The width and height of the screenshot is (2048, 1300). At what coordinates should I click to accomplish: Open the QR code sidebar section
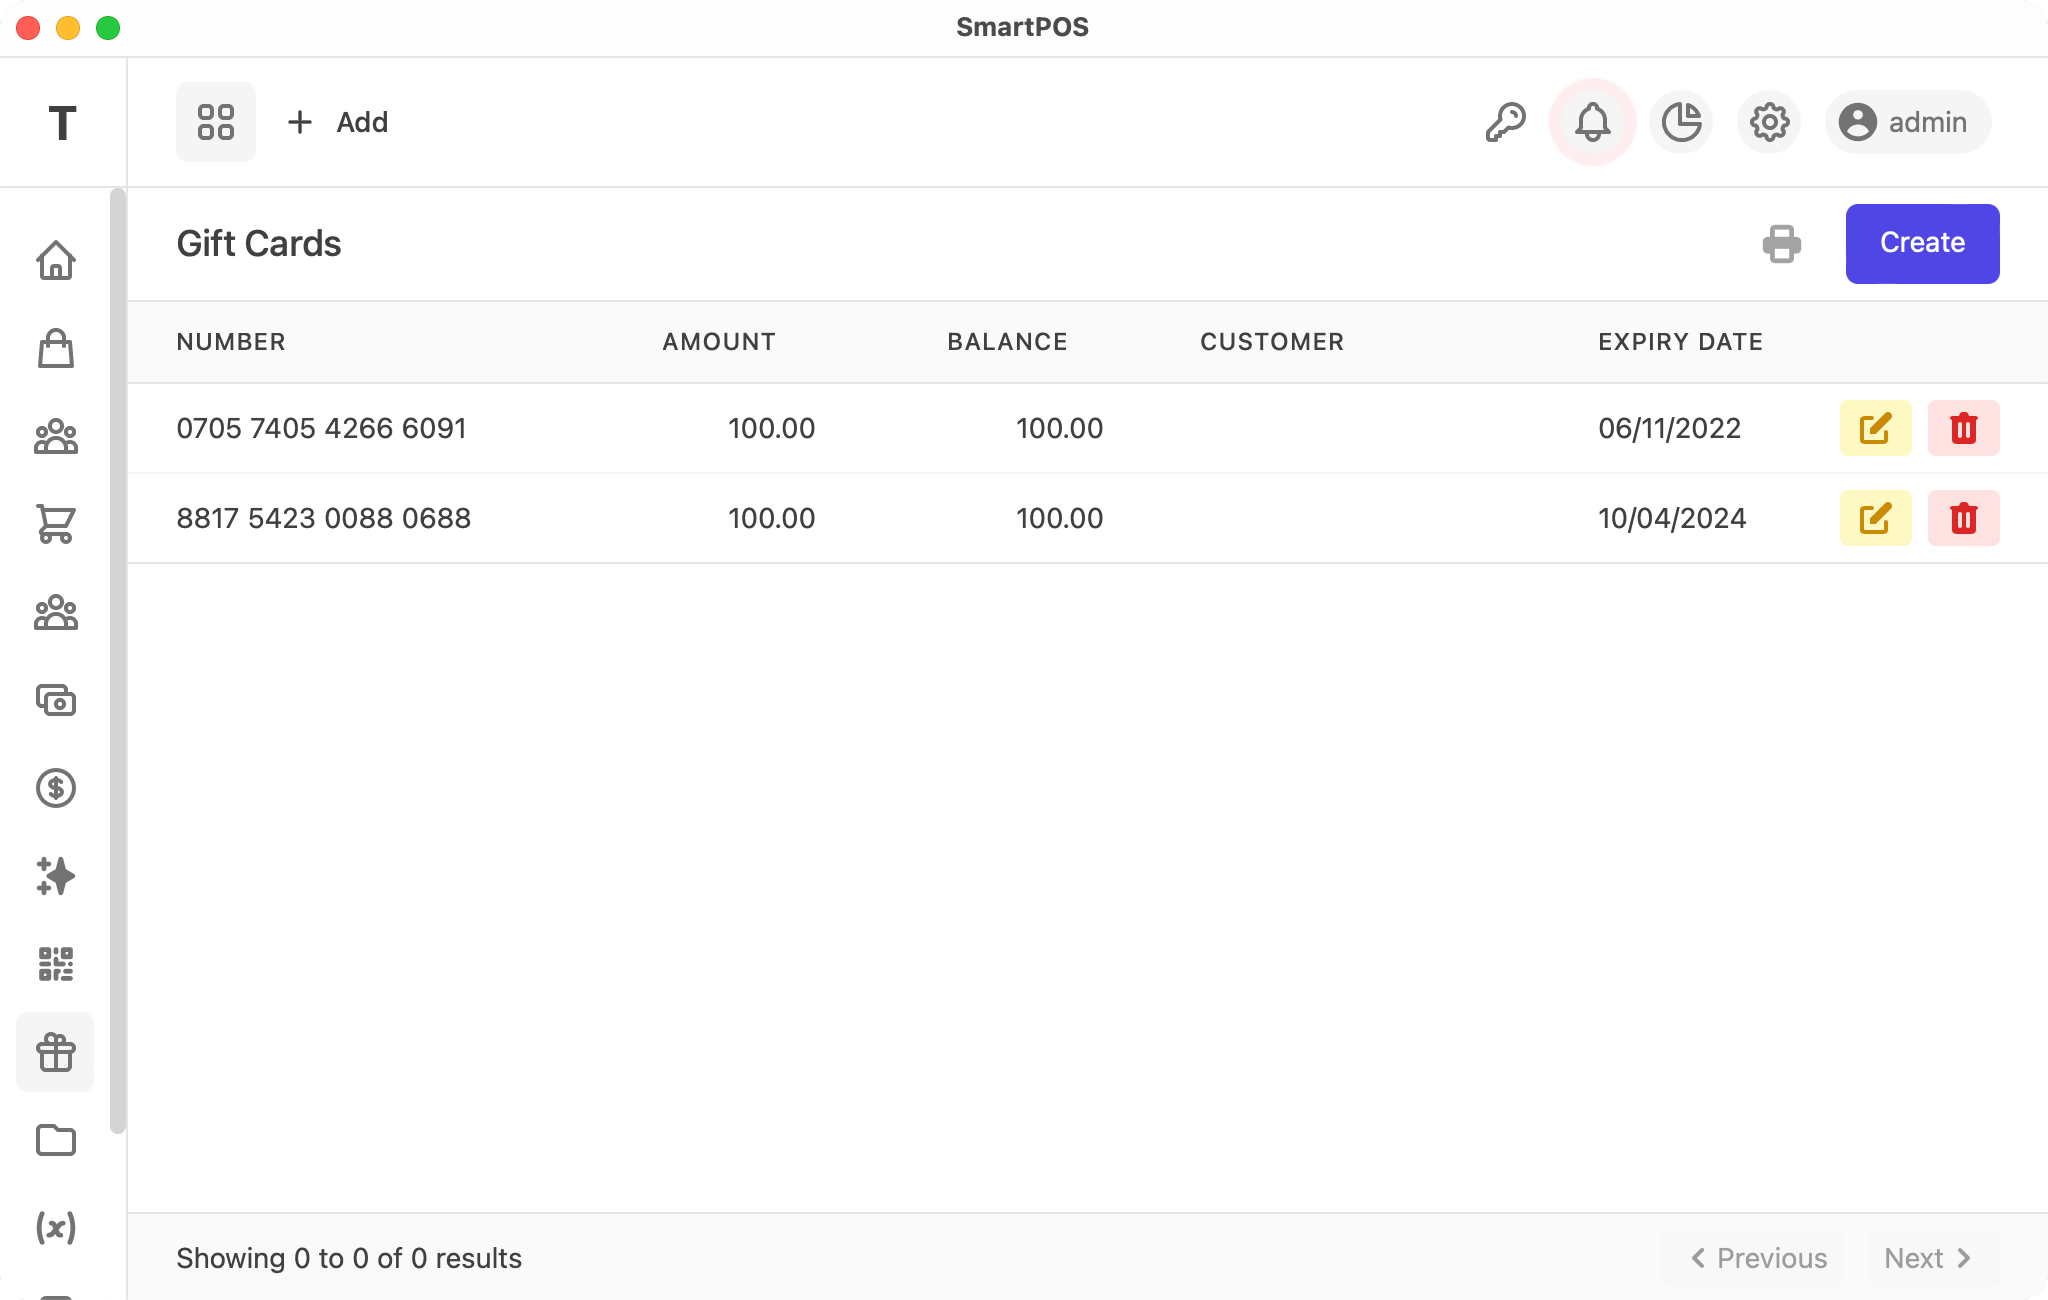click(56, 964)
